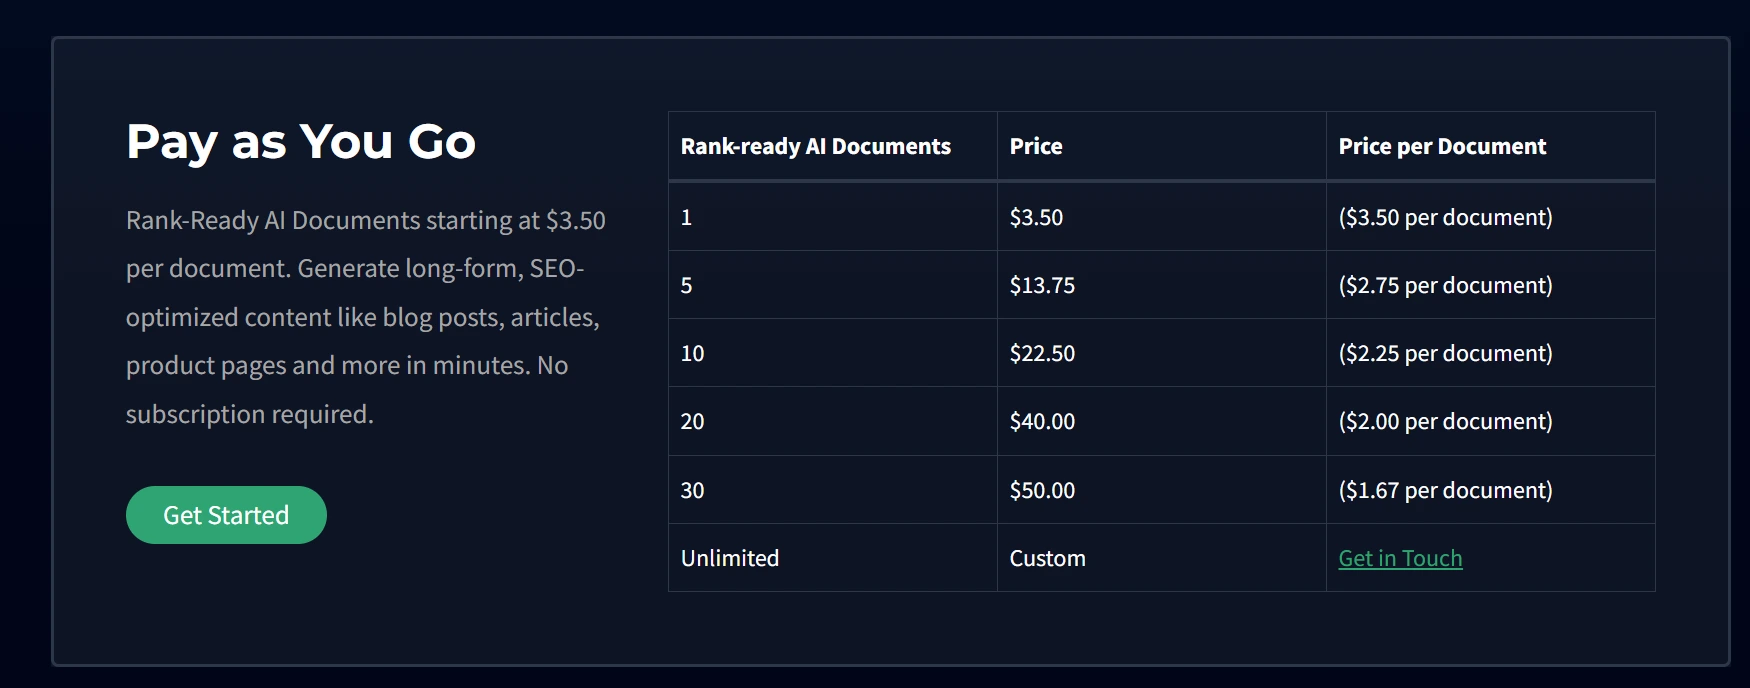Screen dimensions: 1750x688
Task: Click the ($3.50 per document) cell
Action: coord(1491,217)
